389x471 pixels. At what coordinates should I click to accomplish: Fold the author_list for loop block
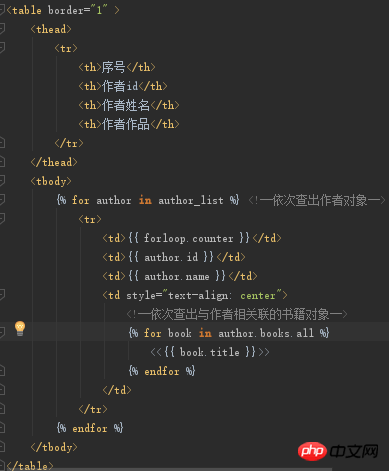click(2, 200)
